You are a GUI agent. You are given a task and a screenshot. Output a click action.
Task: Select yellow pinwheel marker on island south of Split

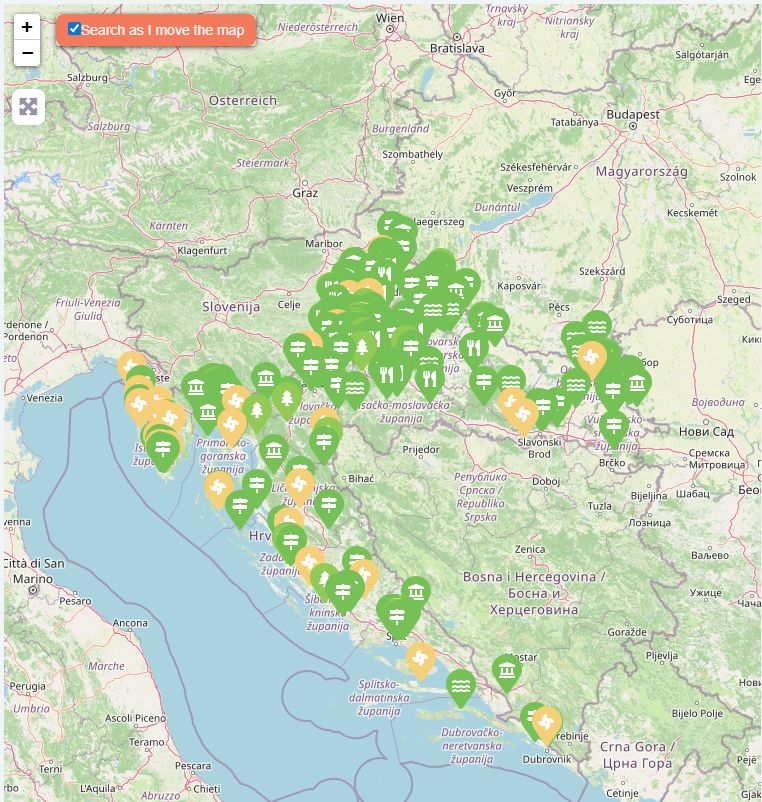coord(421,662)
